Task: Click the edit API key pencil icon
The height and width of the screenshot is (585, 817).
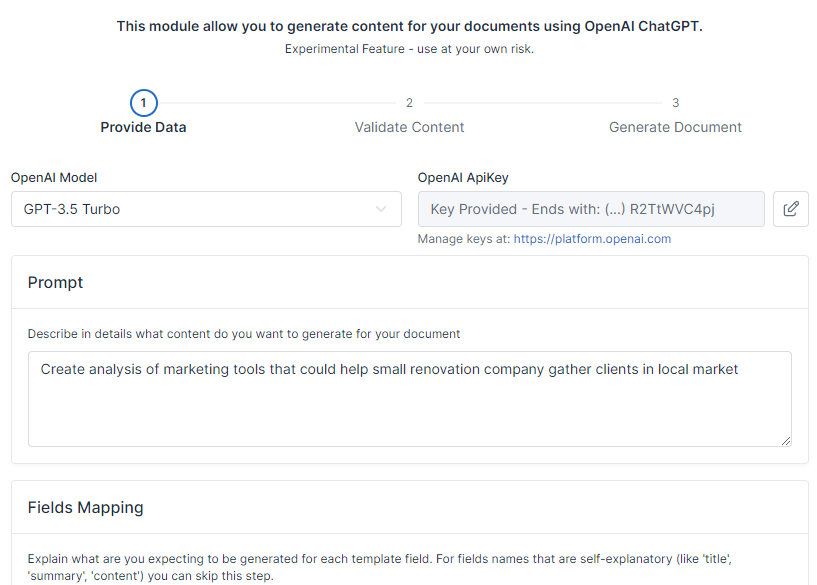Action: click(x=790, y=209)
